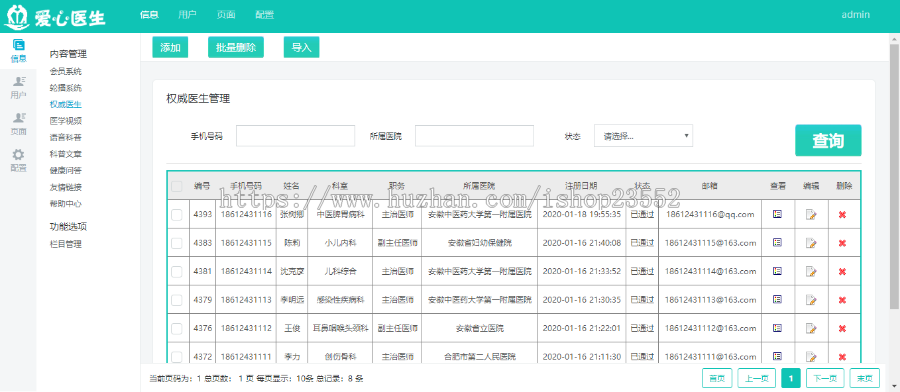This screenshot has width=900, height=392.
Task: View details icon for row 4383
Action: pyautogui.click(x=777, y=243)
